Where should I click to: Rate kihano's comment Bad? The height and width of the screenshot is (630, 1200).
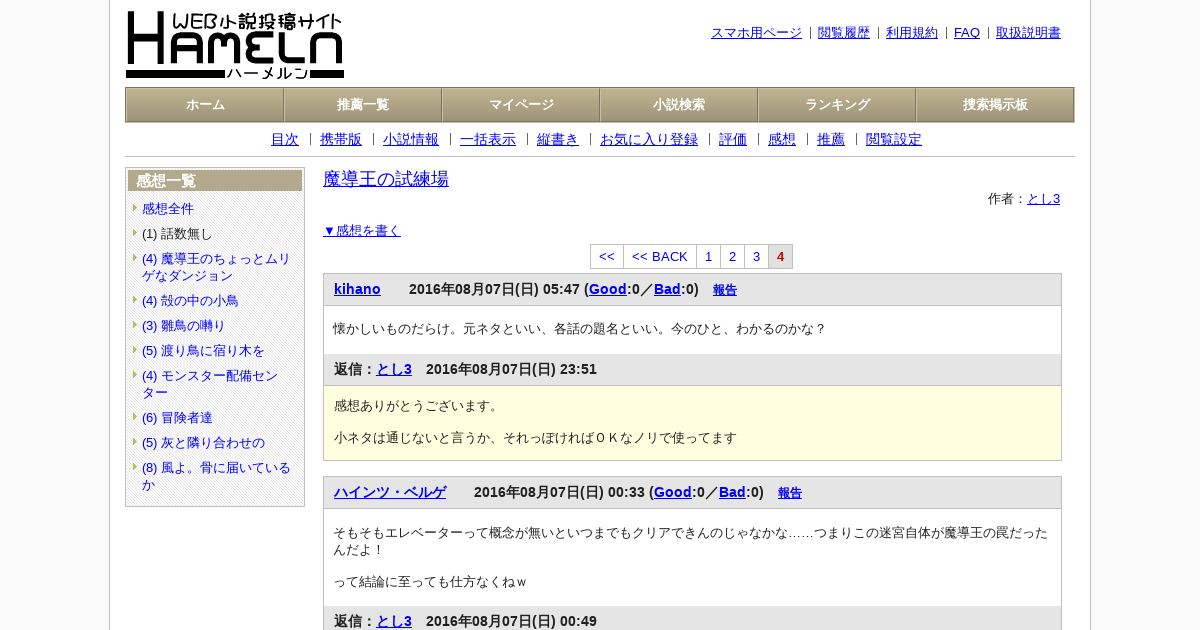tap(667, 290)
